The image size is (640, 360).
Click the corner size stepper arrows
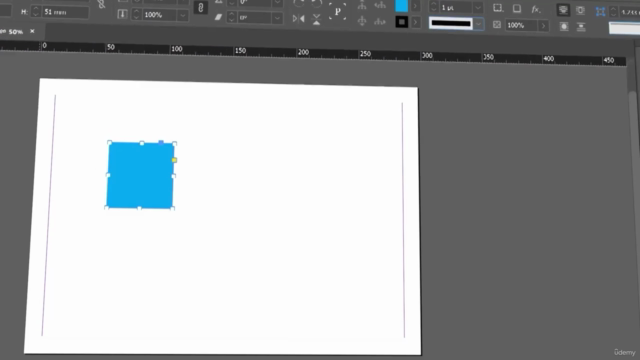coord(613,12)
